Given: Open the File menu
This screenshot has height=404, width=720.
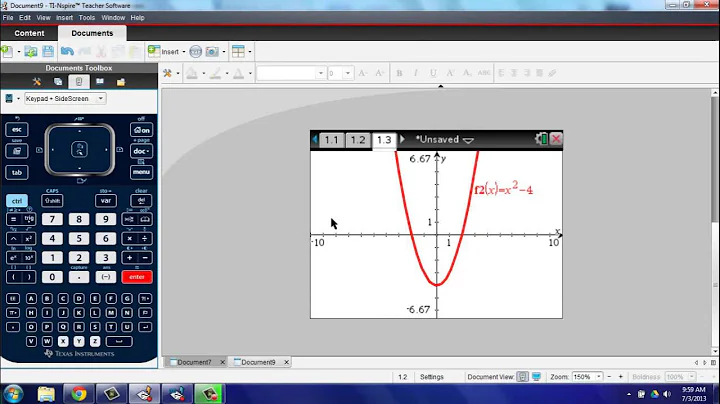Looking at the screenshot, I should (x=8, y=17).
